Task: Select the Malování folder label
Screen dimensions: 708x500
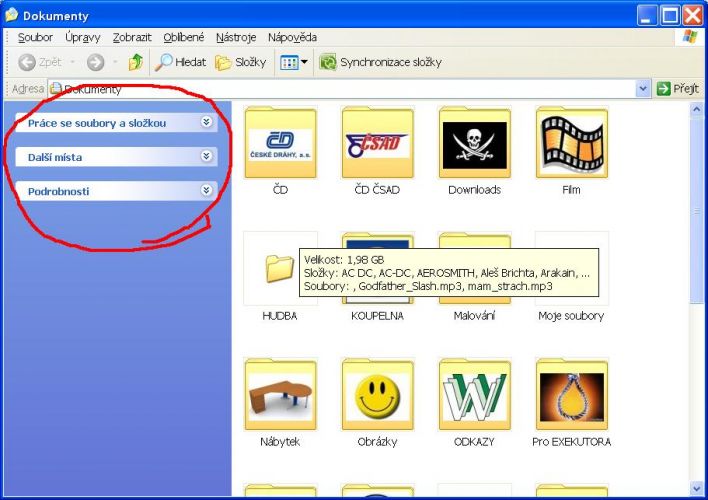Action: click(475, 316)
